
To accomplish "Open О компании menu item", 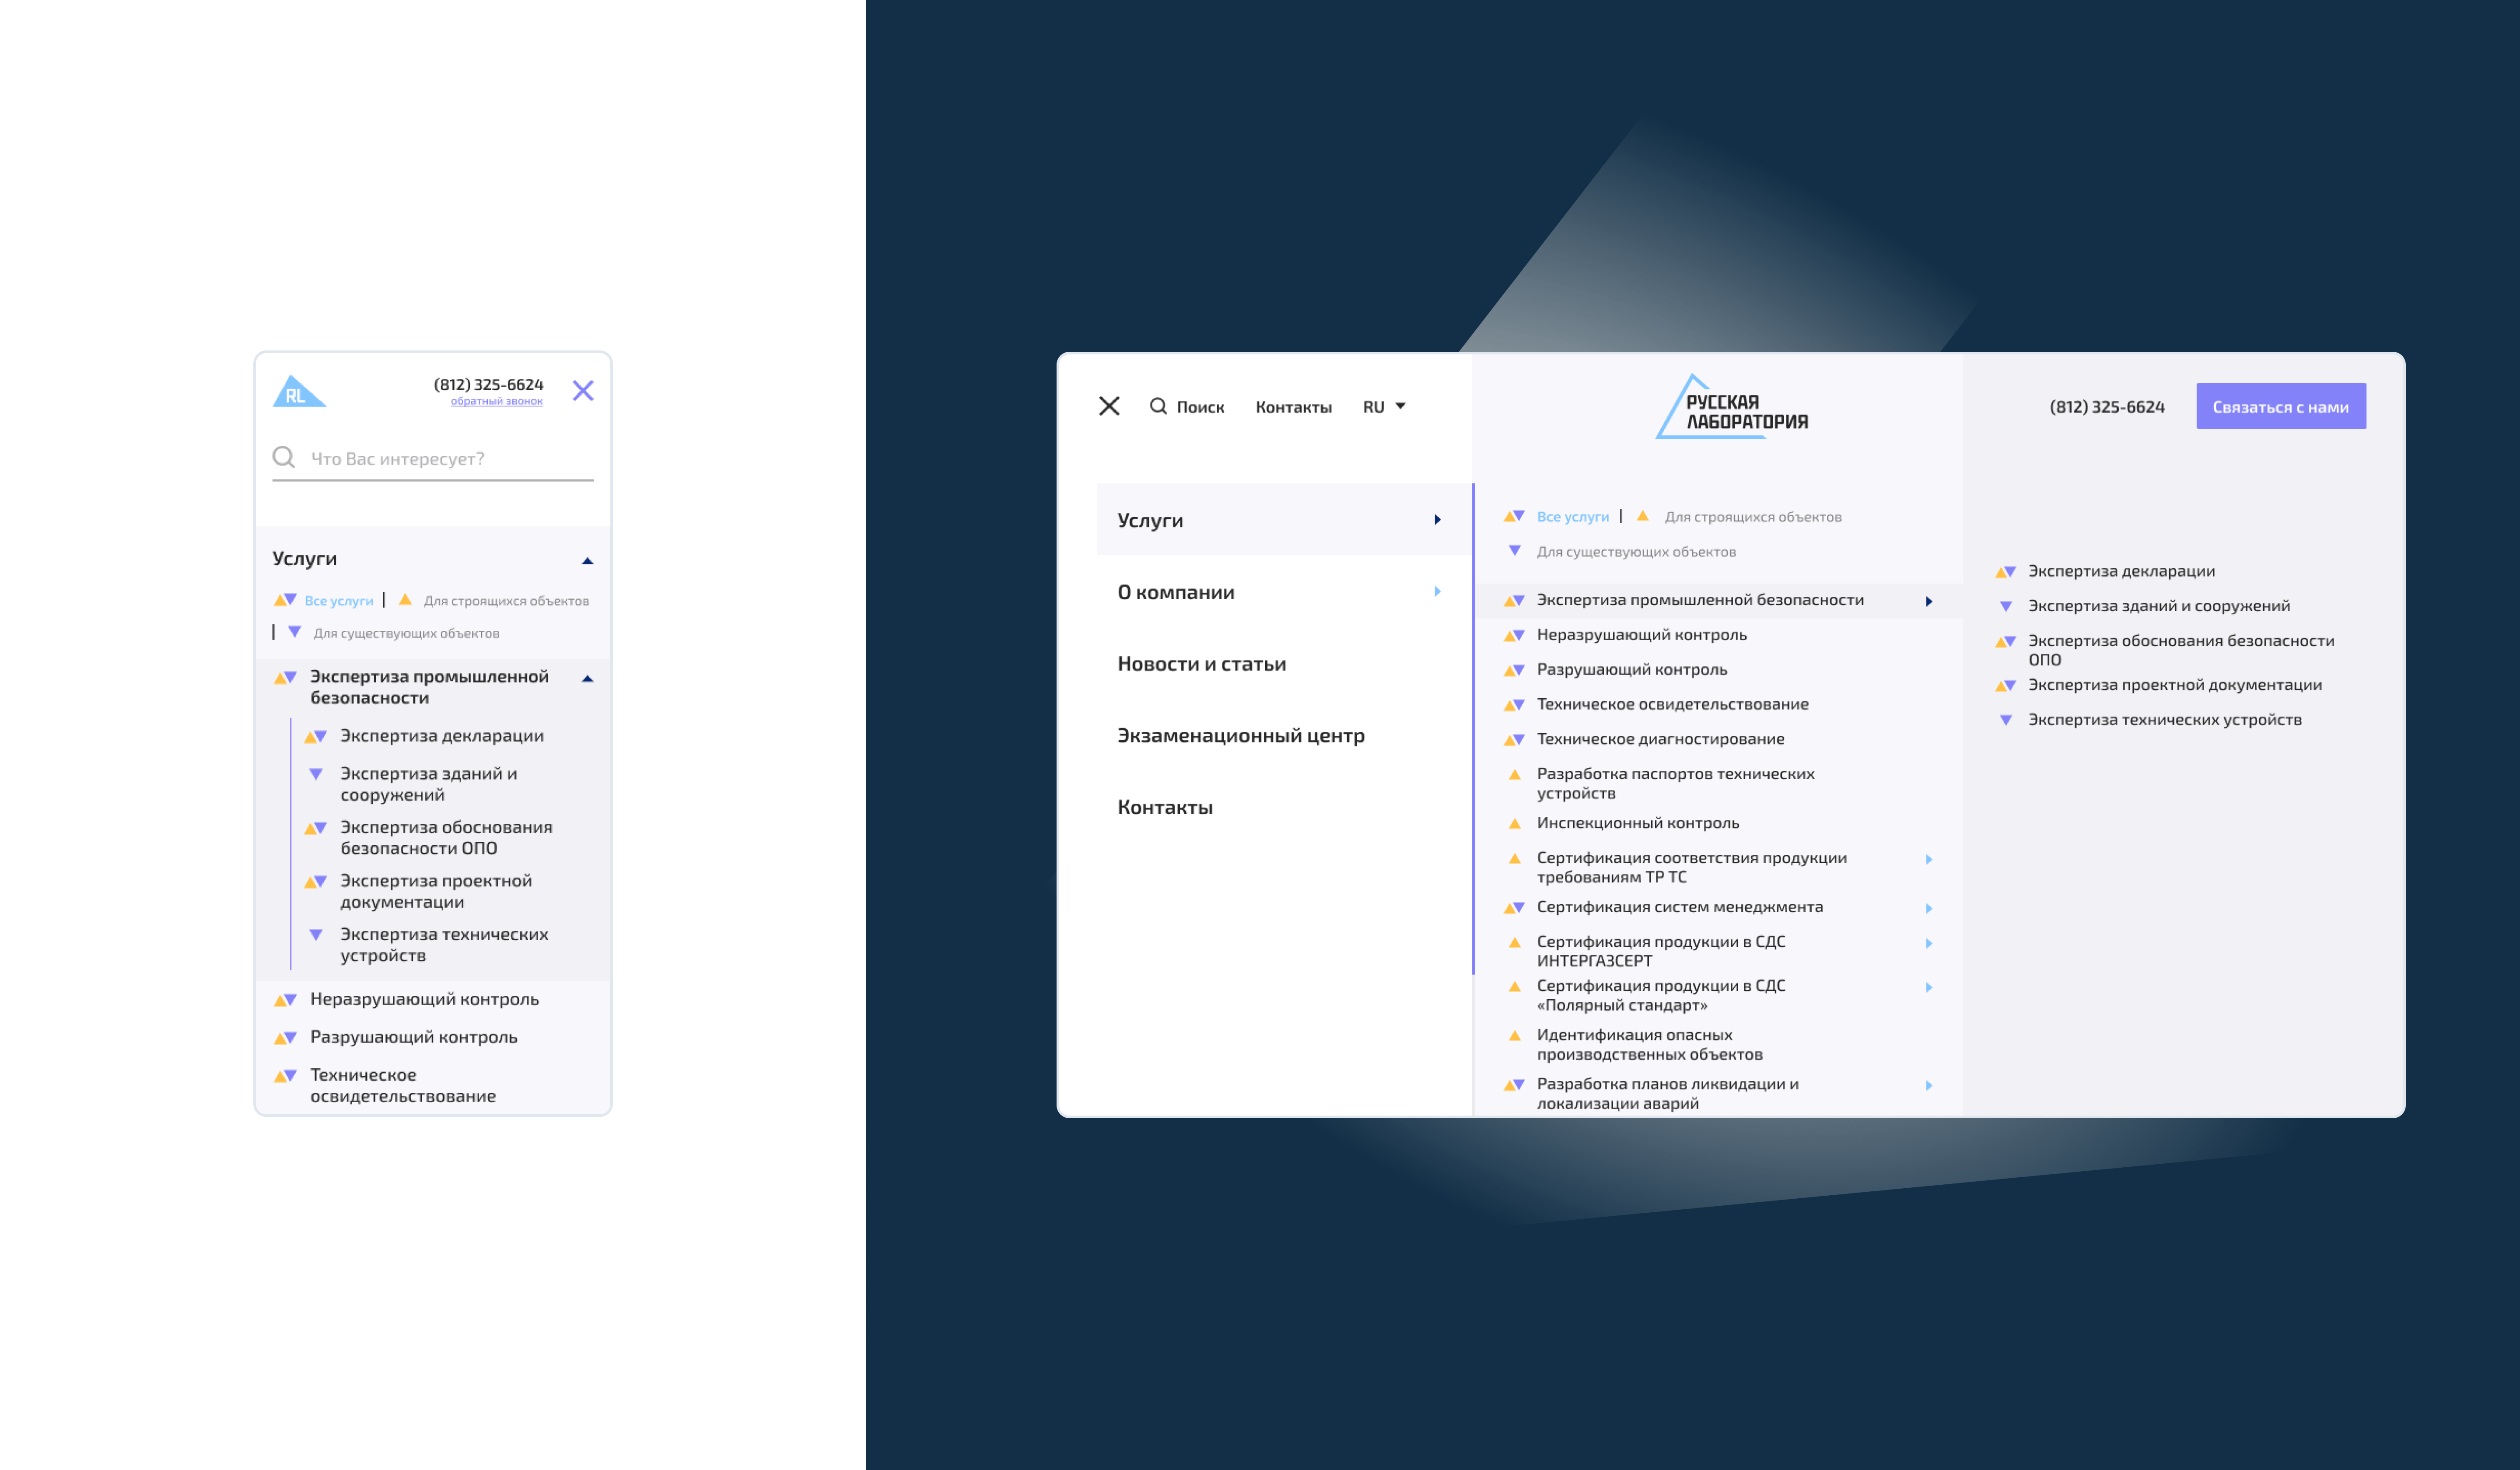I will point(1176,592).
